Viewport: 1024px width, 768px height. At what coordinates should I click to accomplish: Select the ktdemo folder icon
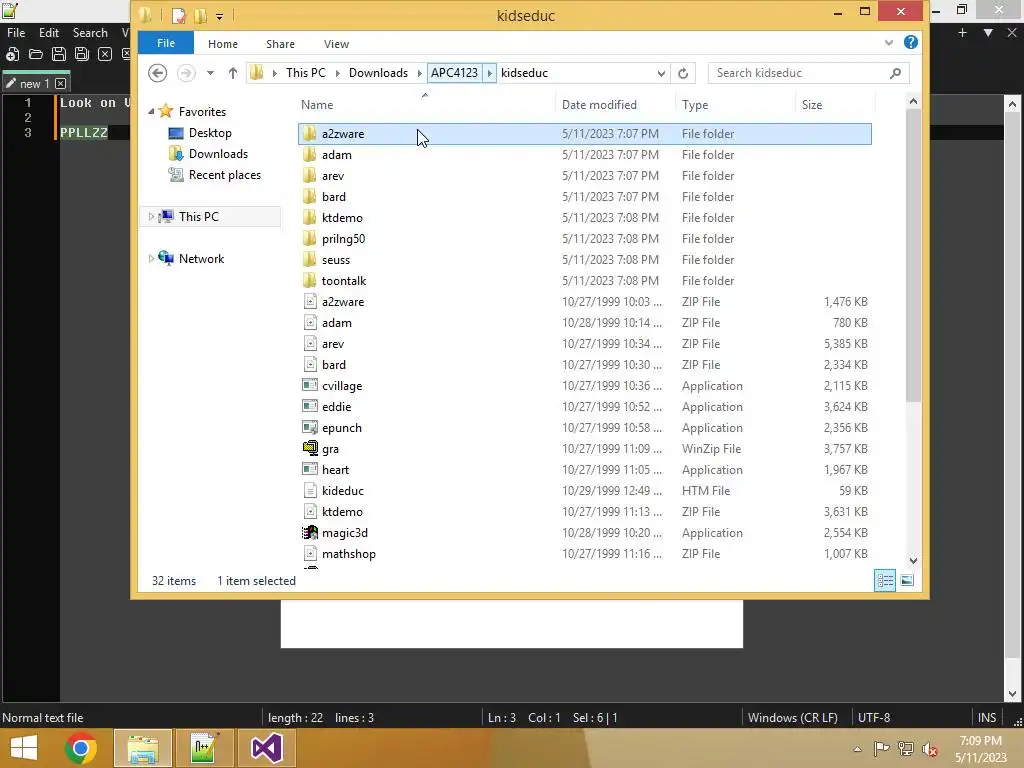pyautogui.click(x=310, y=217)
